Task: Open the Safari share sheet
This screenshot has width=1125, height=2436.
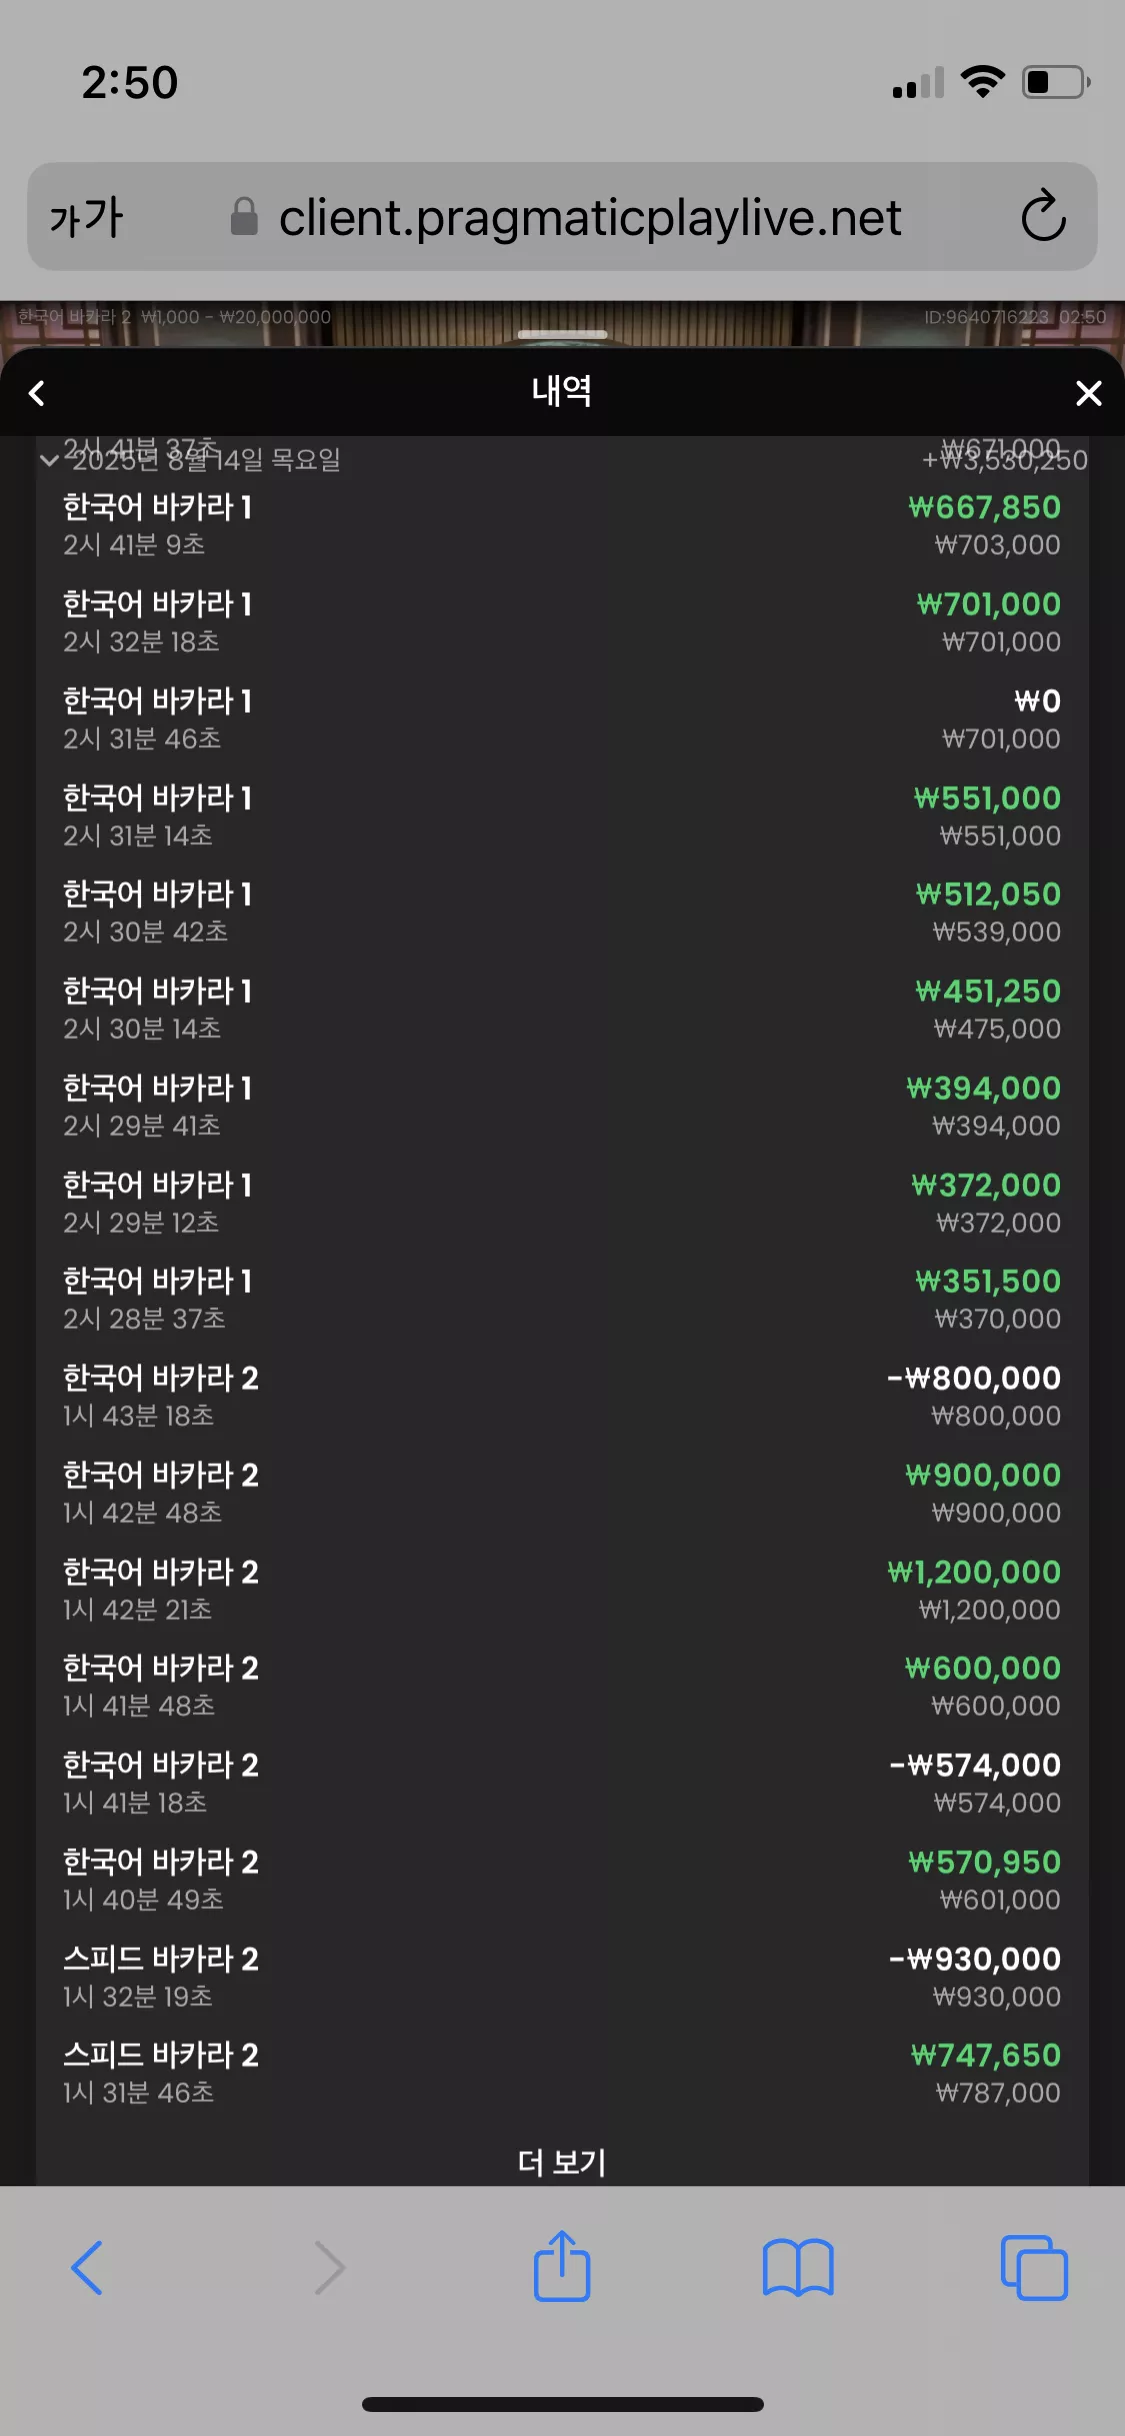Action: point(562,2266)
